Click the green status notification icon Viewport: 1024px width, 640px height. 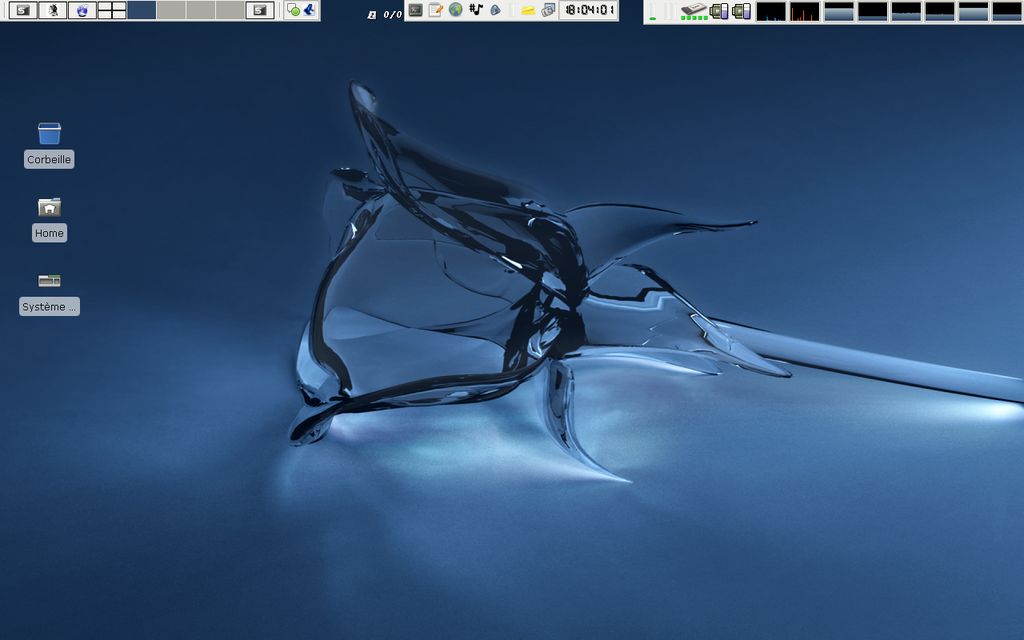(293, 11)
